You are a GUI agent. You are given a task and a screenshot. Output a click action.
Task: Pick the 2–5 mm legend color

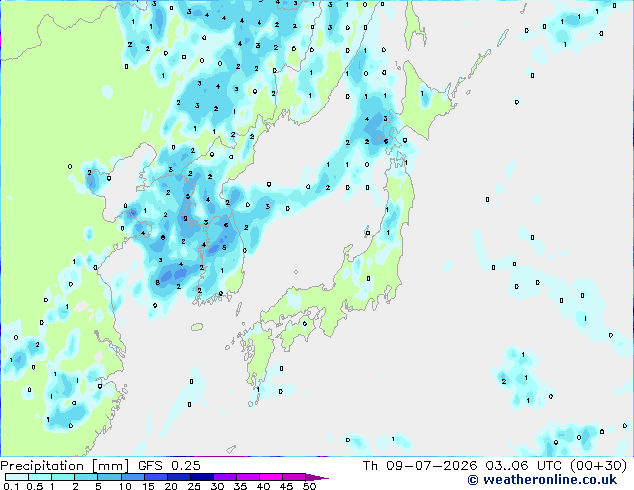86,477
